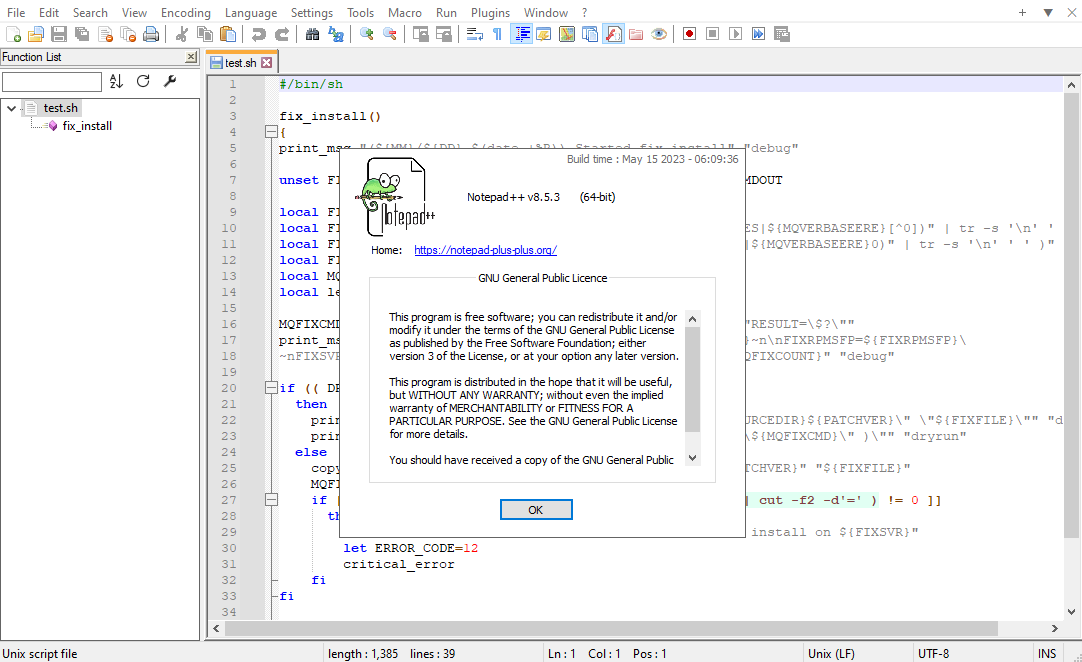Viewport: 1082px width, 662px height.
Task: Click the Undo arrow icon
Action: click(259, 35)
